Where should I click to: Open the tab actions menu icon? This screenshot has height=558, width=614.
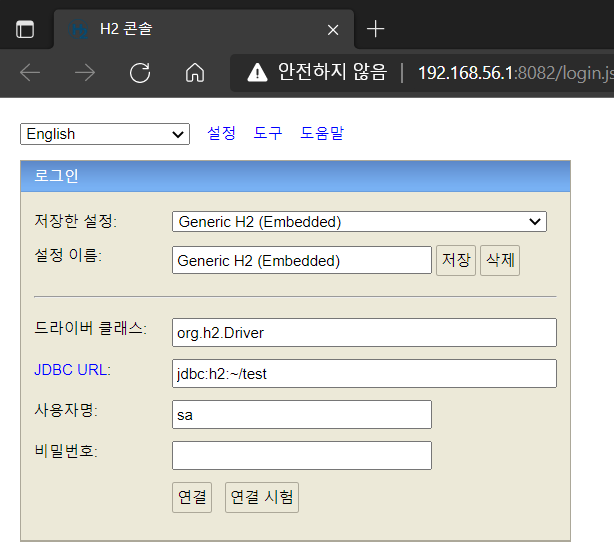[25, 29]
